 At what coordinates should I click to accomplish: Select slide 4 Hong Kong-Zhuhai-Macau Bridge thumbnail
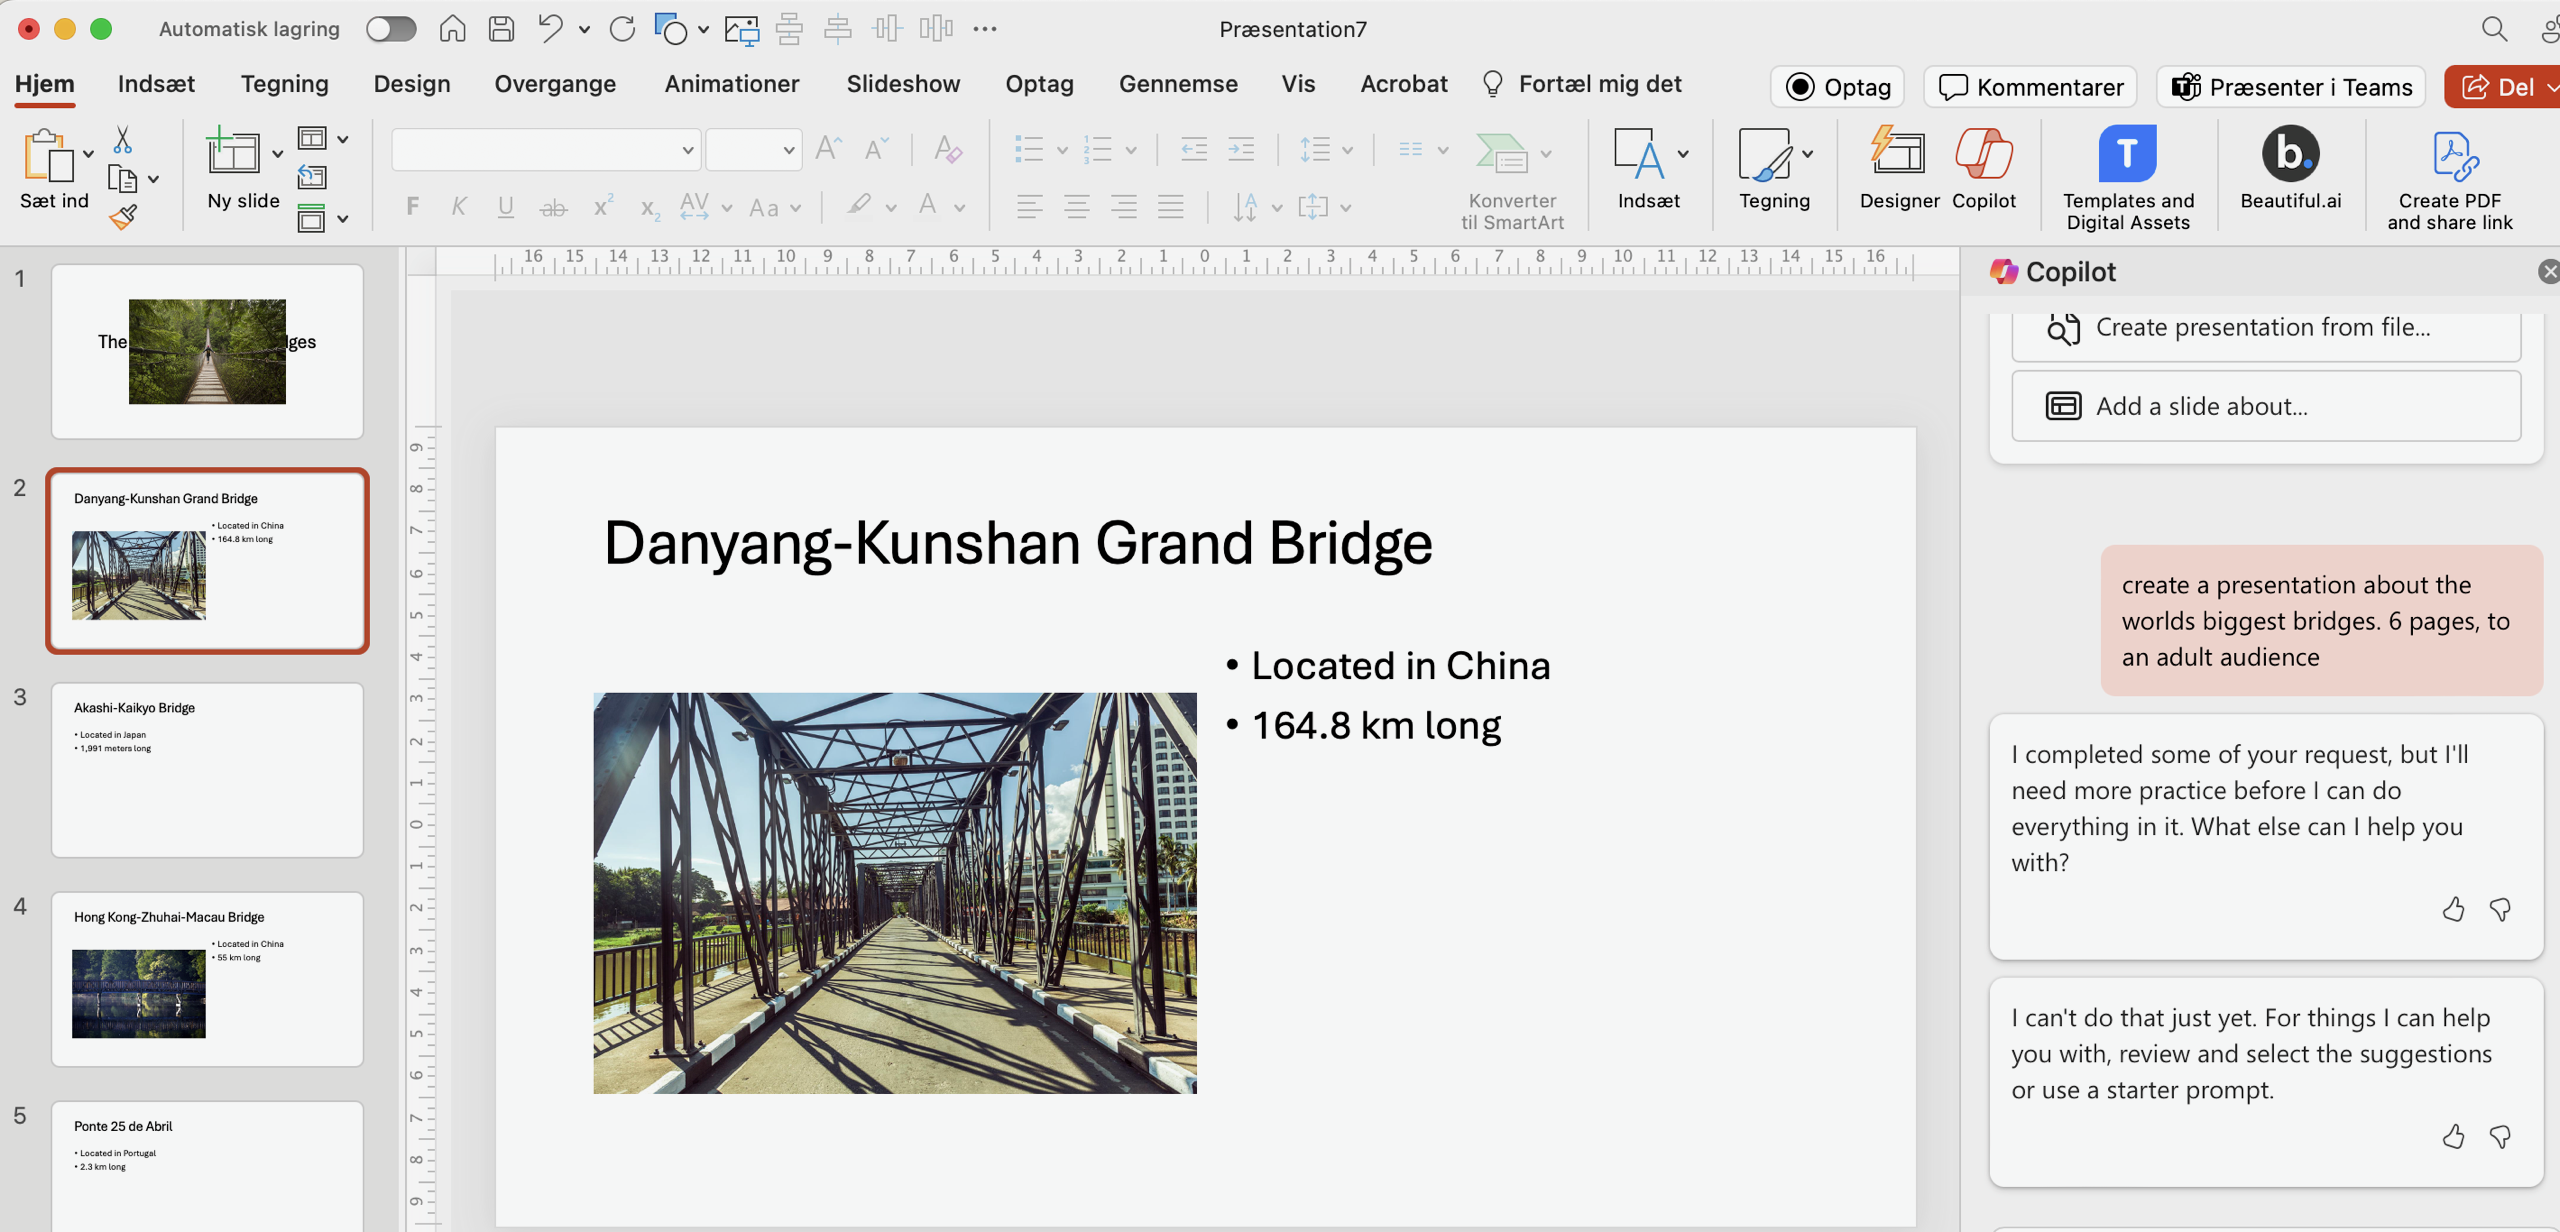point(207,978)
